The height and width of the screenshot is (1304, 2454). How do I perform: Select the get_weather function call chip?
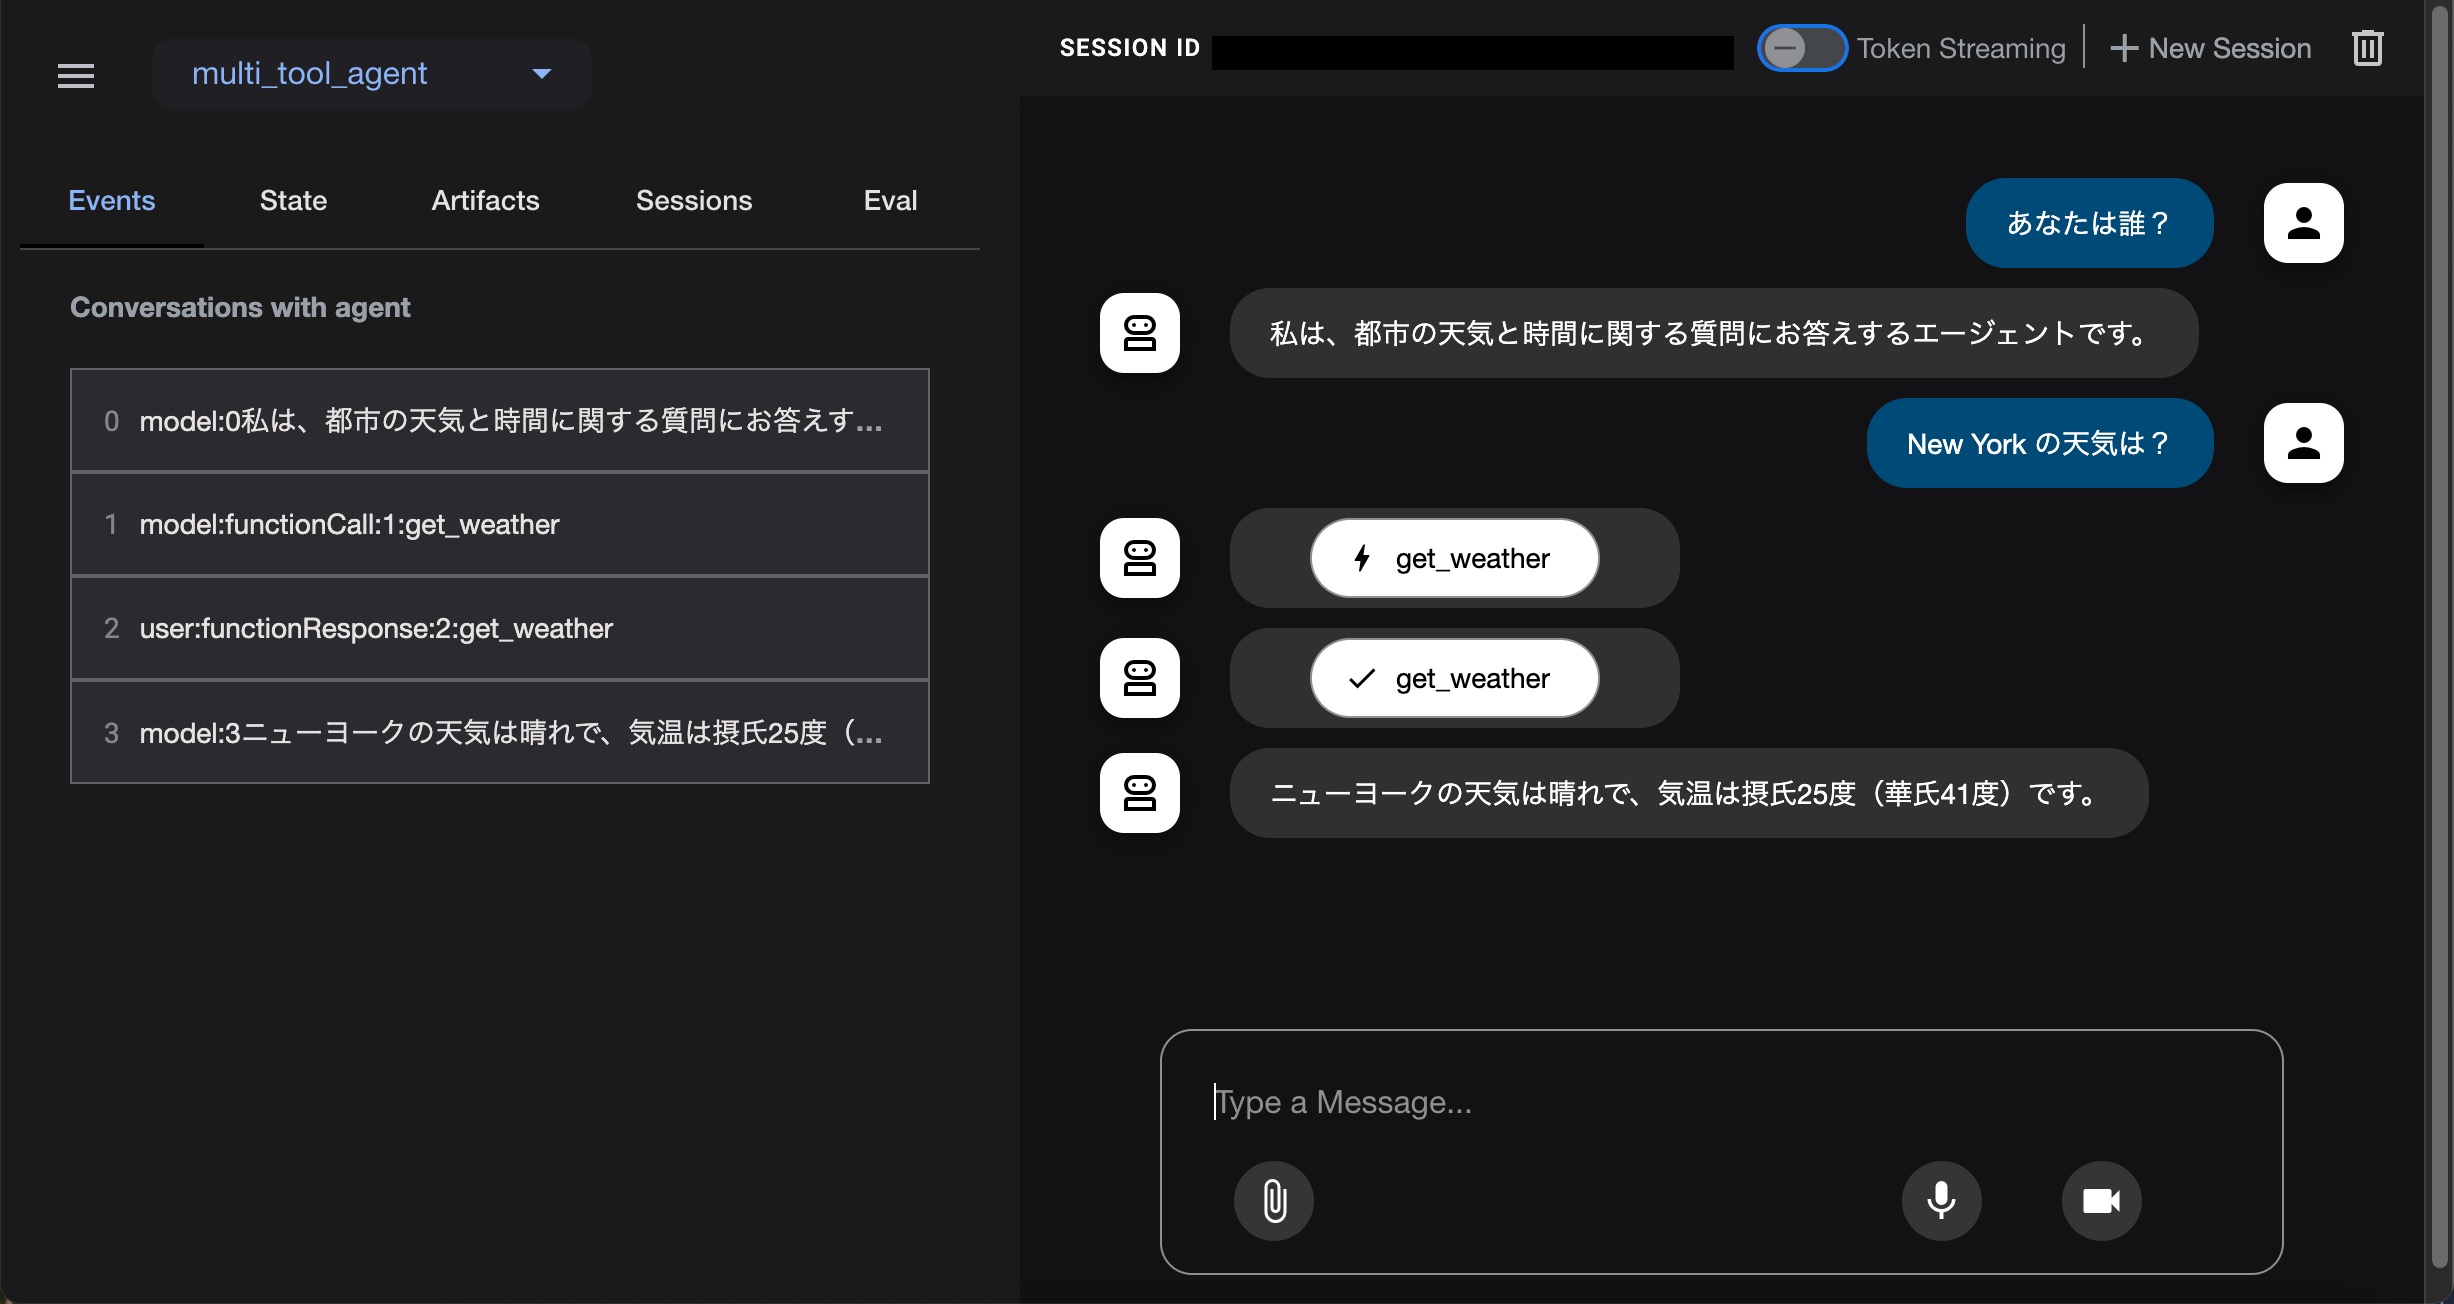click(1452, 558)
